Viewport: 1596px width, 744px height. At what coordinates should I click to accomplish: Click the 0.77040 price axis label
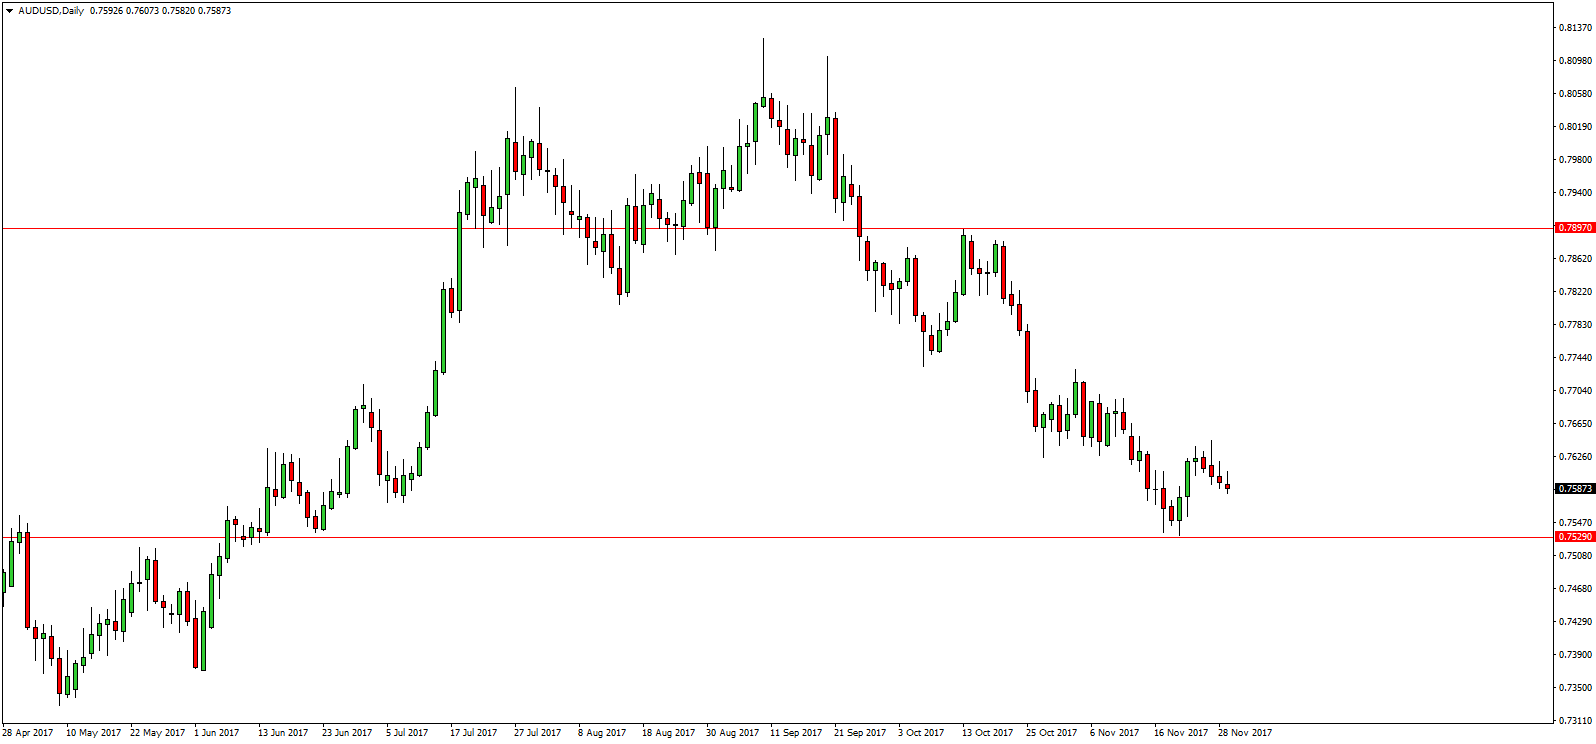(x=1575, y=390)
